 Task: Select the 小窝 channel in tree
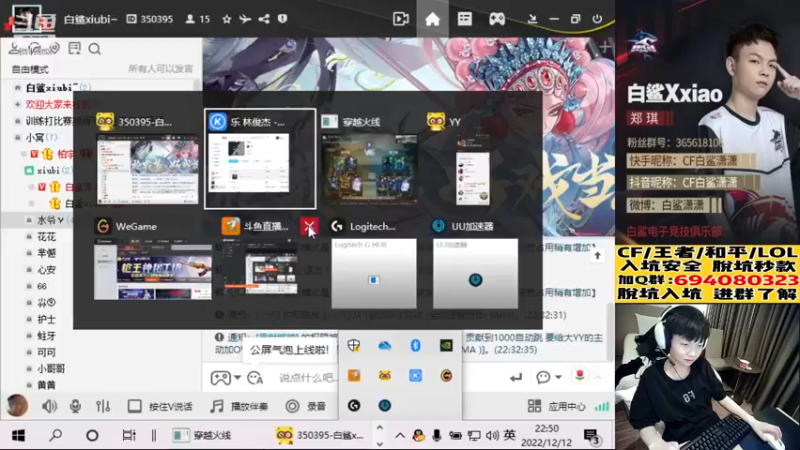tap(41, 137)
